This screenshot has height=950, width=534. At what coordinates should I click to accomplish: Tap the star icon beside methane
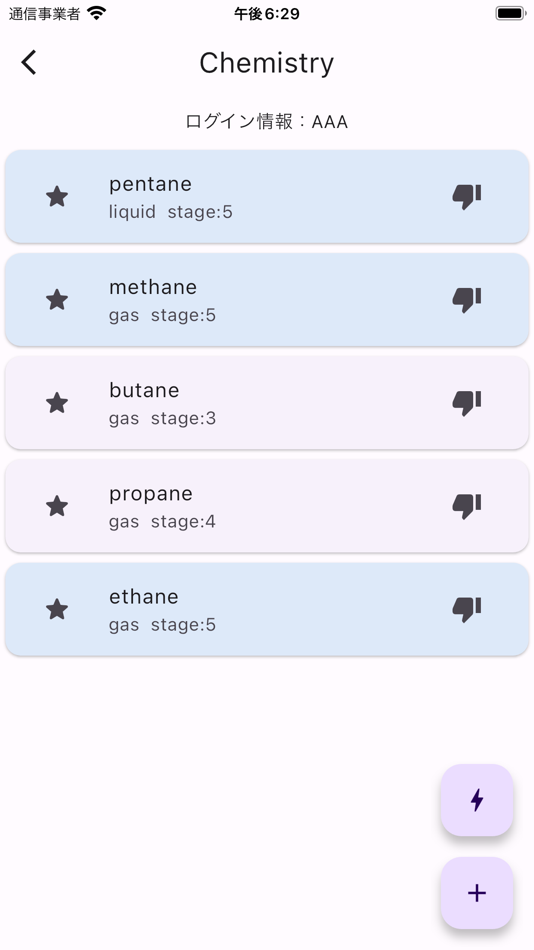pos(57,300)
